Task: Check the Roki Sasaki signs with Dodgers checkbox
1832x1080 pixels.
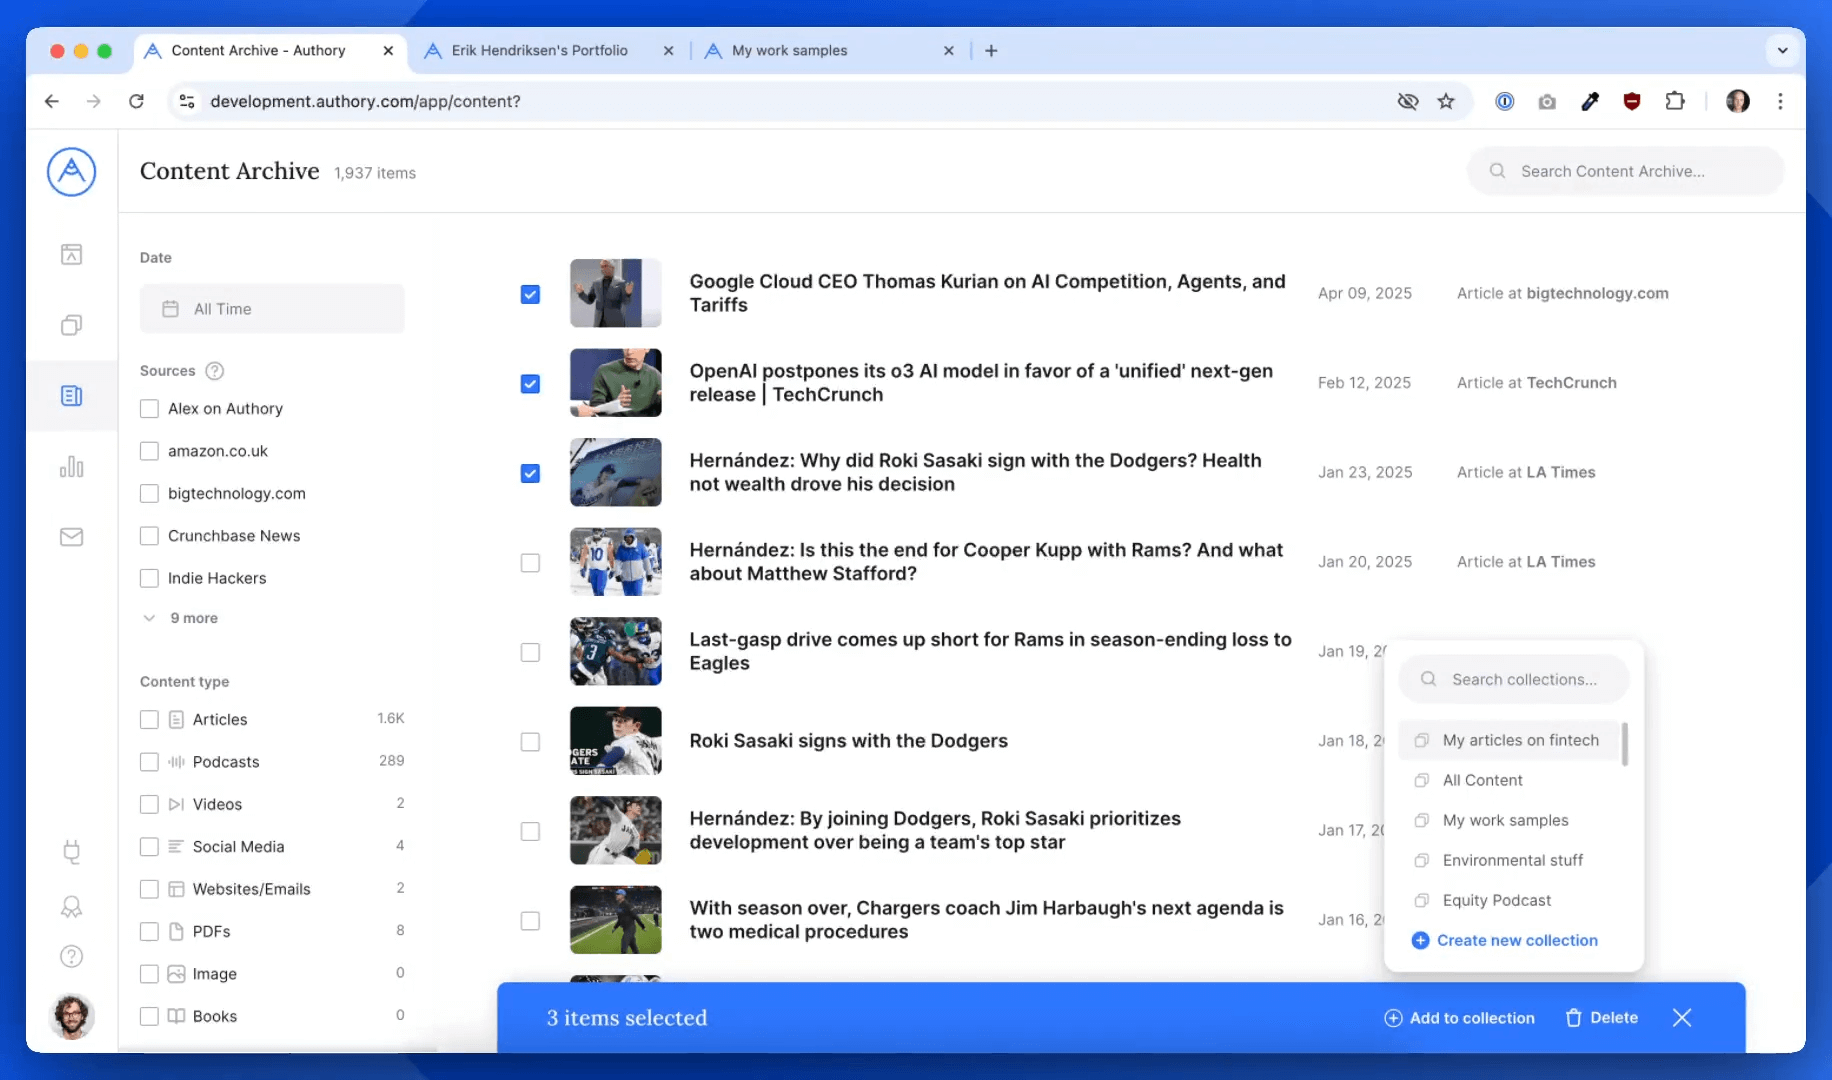Action: 530,742
